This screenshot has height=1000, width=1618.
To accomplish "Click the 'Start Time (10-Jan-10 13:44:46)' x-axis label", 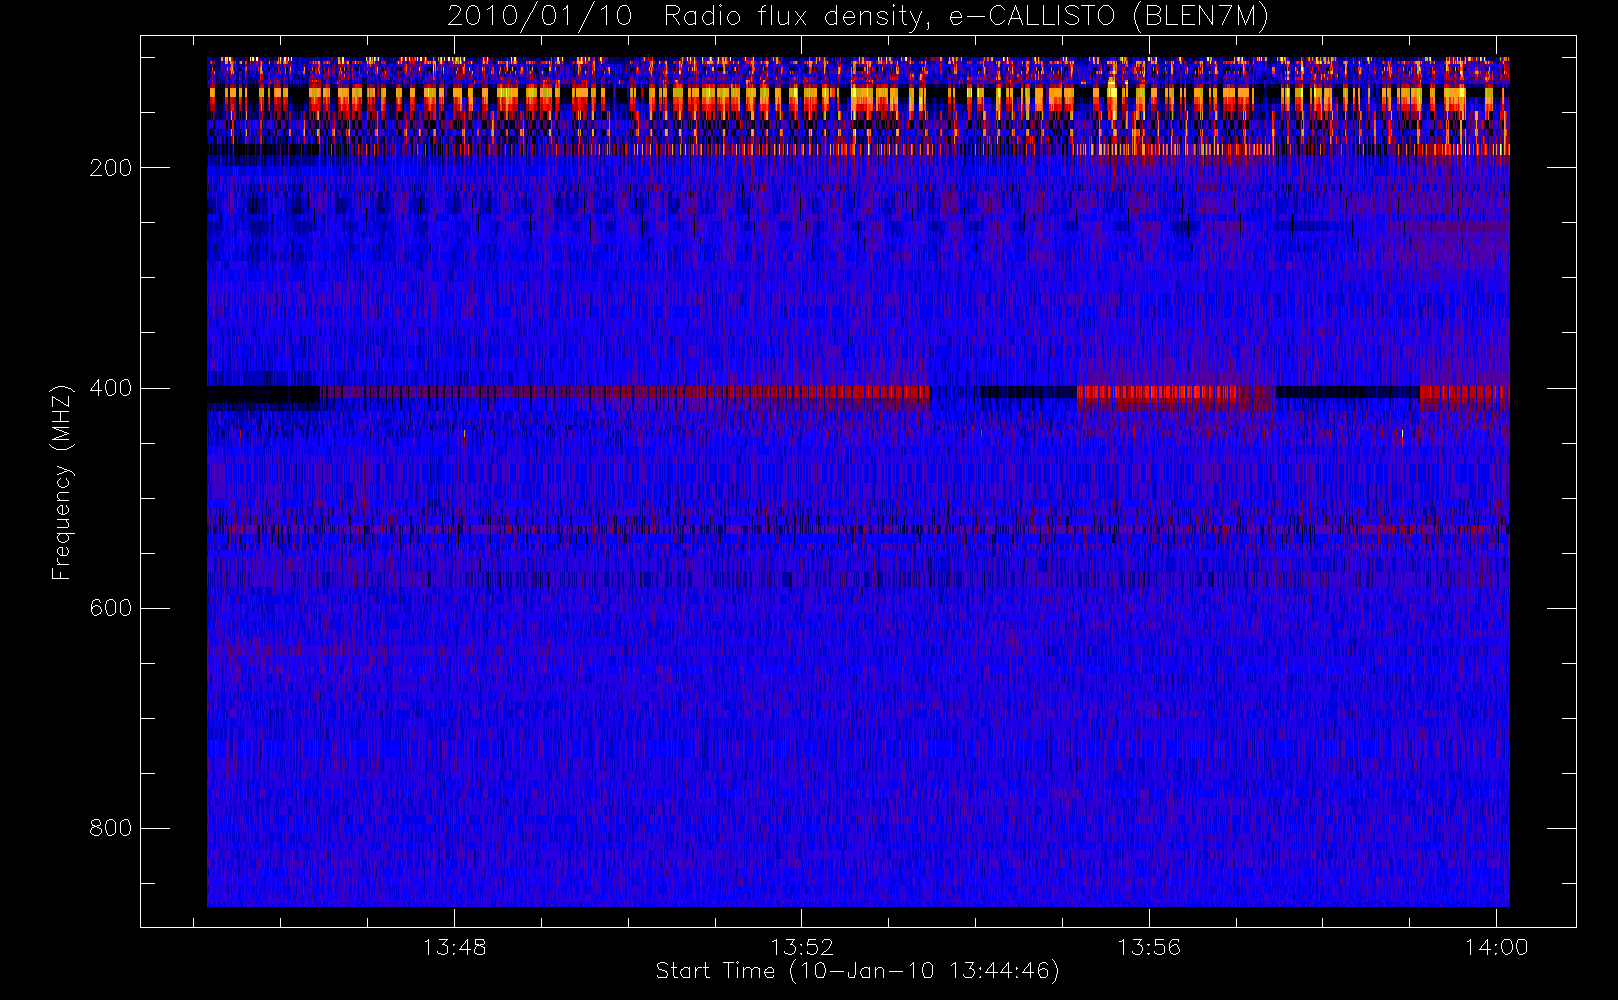I will click(858, 971).
